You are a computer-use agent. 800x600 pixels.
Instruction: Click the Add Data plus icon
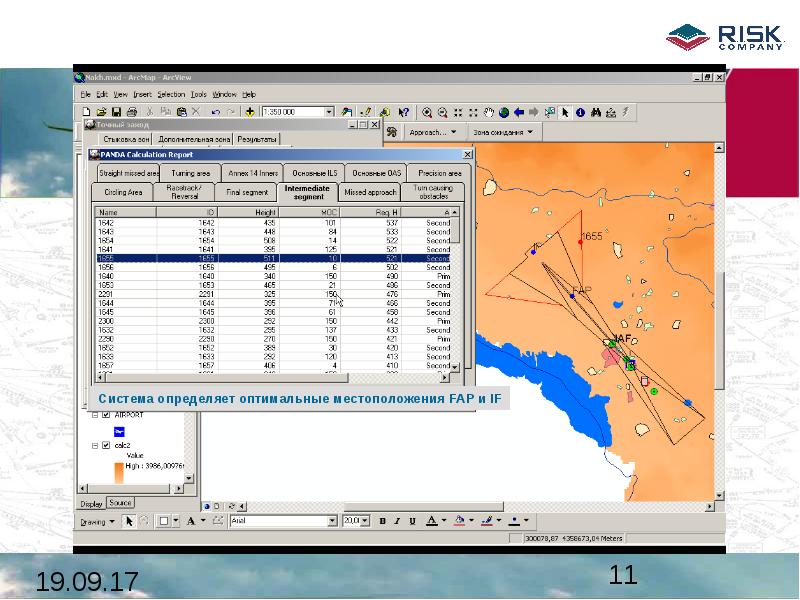[249, 112]
